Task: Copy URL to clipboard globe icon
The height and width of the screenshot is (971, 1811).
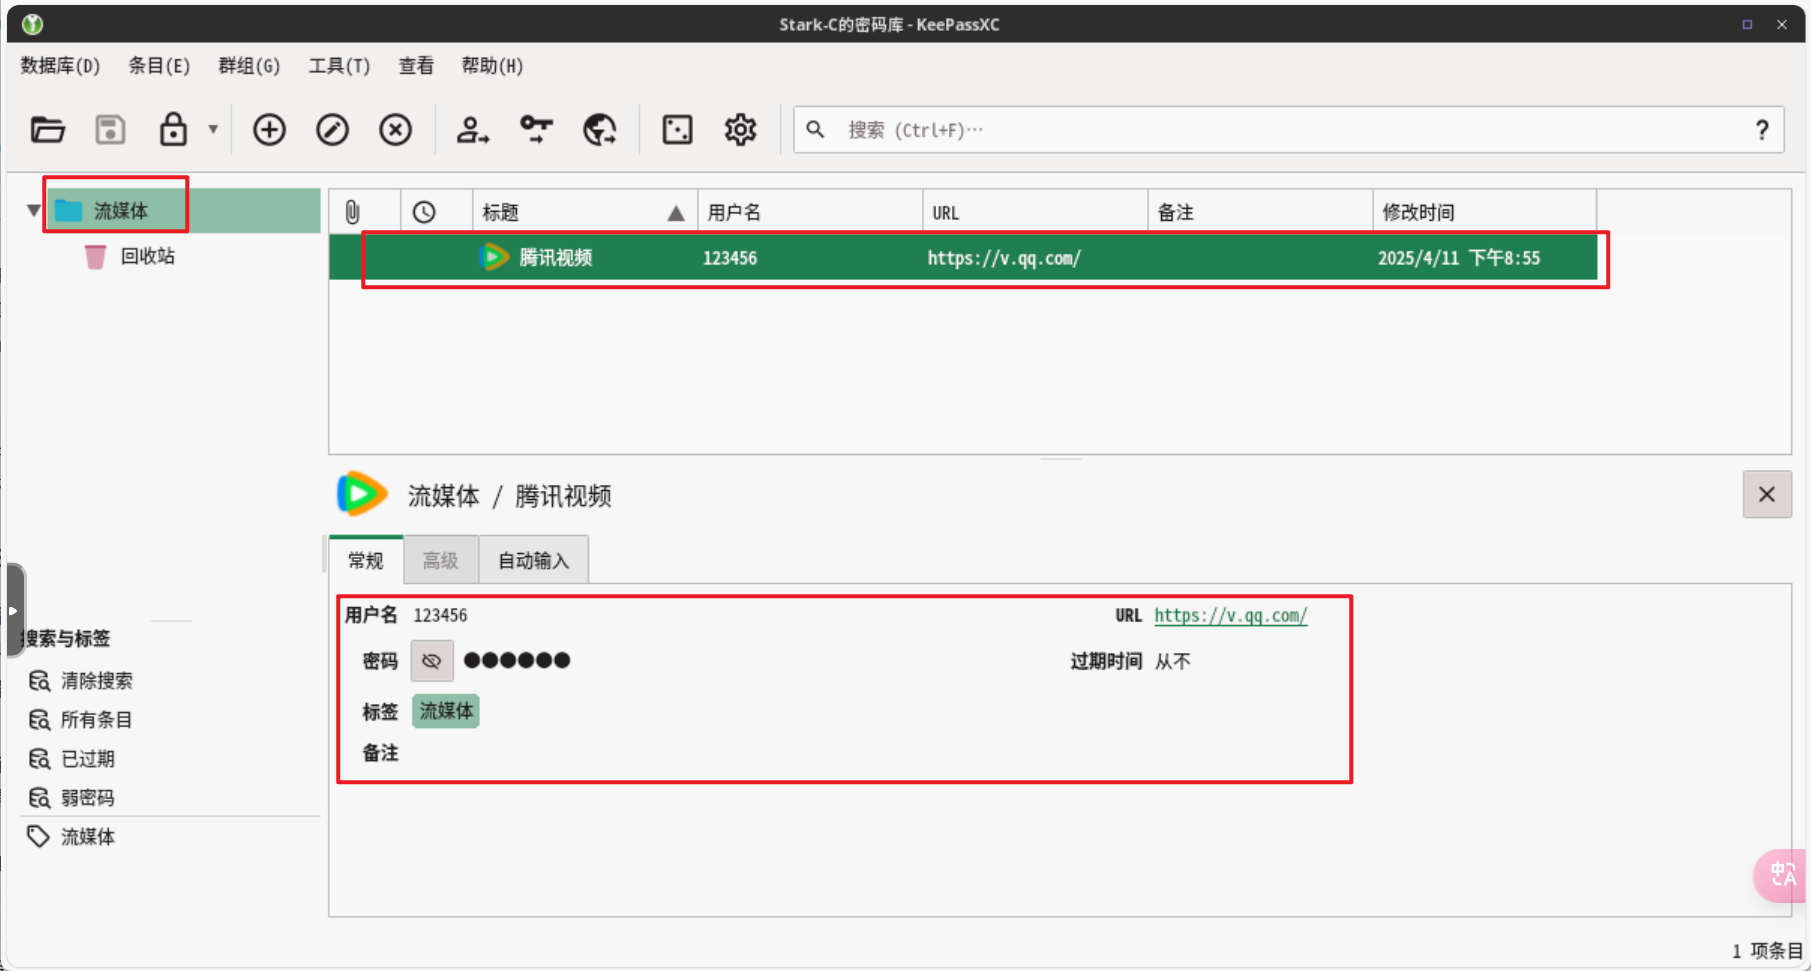Action: pyautogui.click(x=600, y=130)
